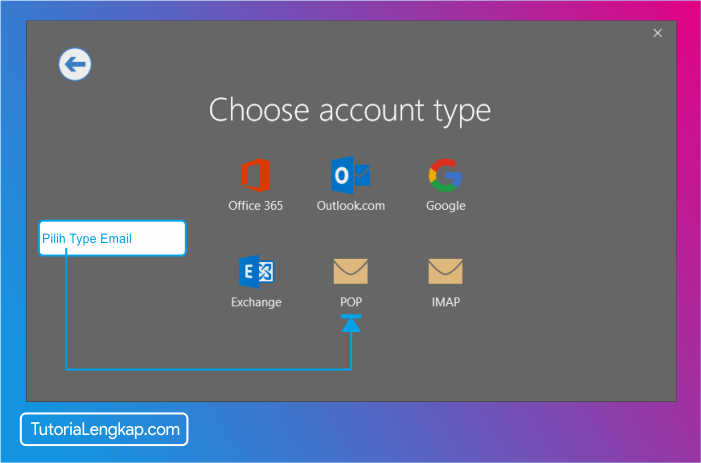
Task: Select the Exchange account icon
Action: click(256, 271)
